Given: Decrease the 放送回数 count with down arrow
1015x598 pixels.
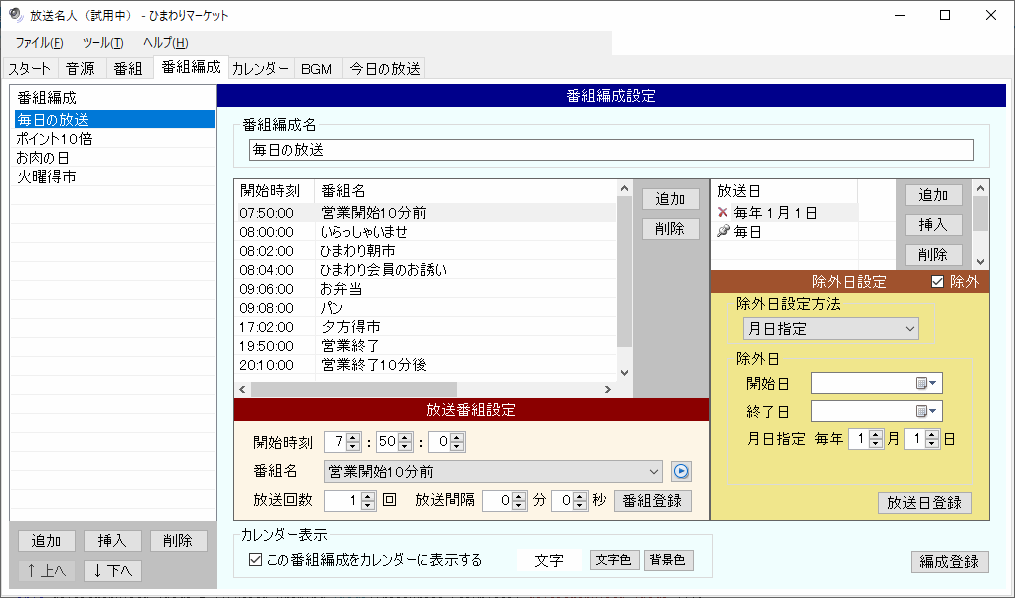Looking at the screenshot, I should [368, 505].
